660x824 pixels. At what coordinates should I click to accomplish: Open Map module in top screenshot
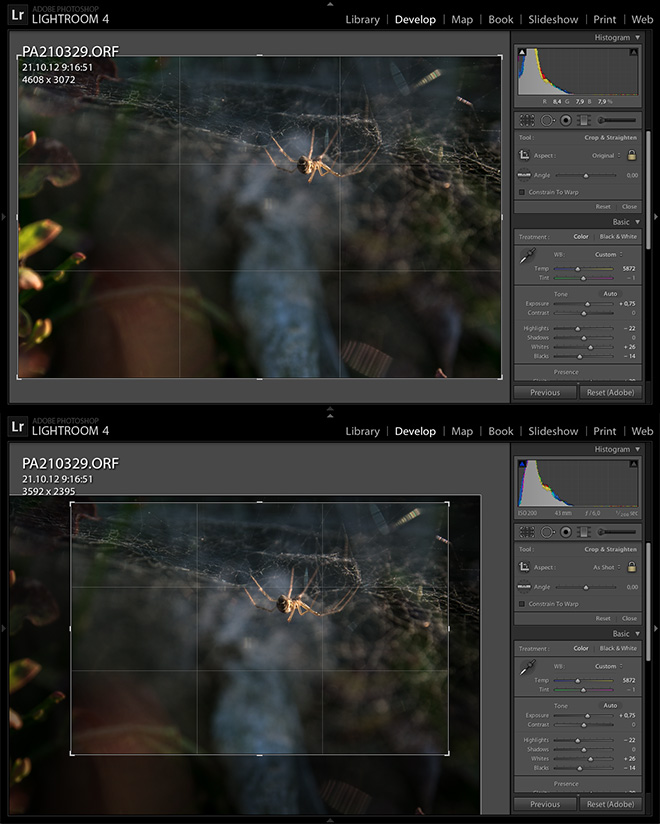coord(462,19)
